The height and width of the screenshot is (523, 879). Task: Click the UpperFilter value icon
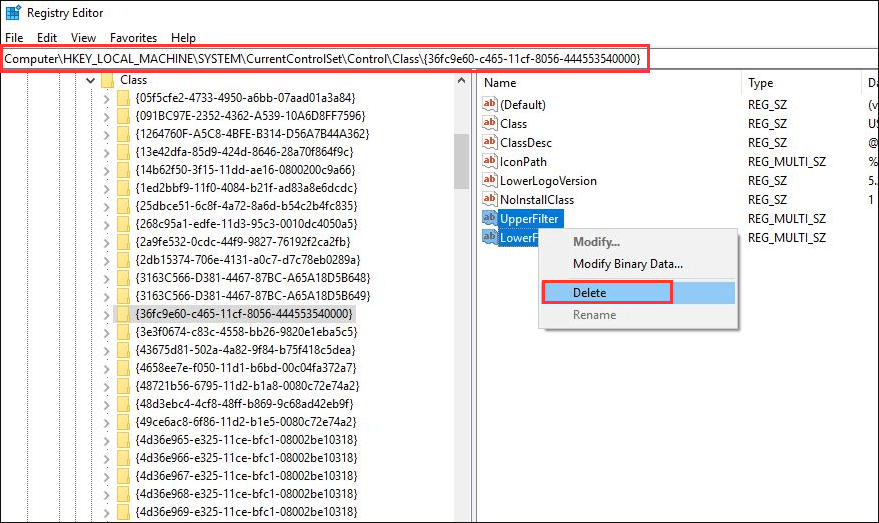pos(489,219)
